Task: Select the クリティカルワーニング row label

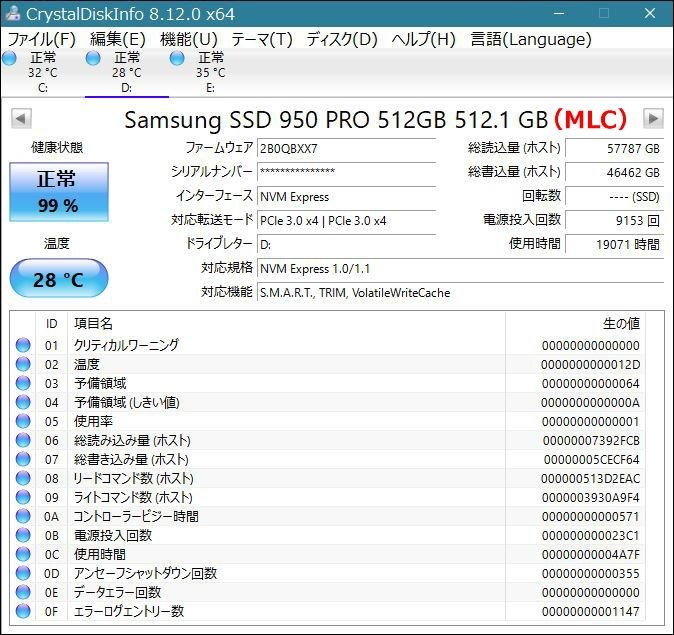Action: tap(126, 345)
